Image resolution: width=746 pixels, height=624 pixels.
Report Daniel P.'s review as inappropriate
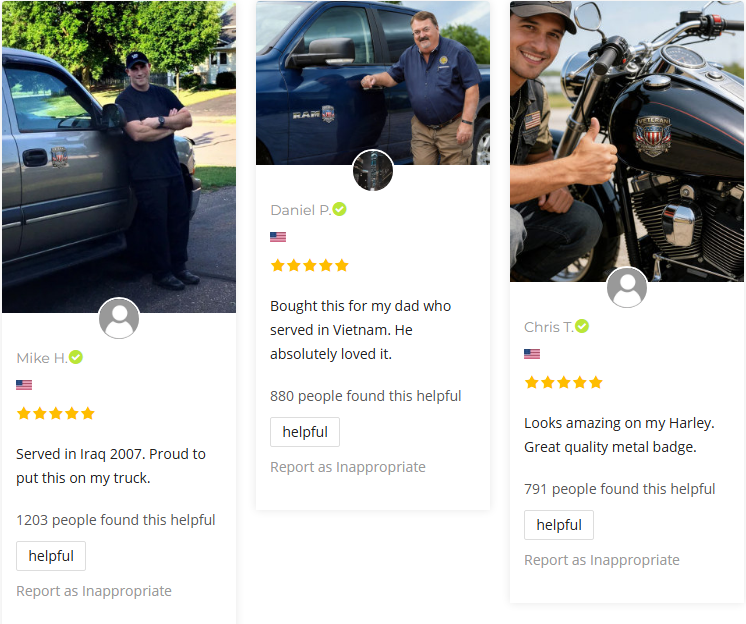(348, 467)
